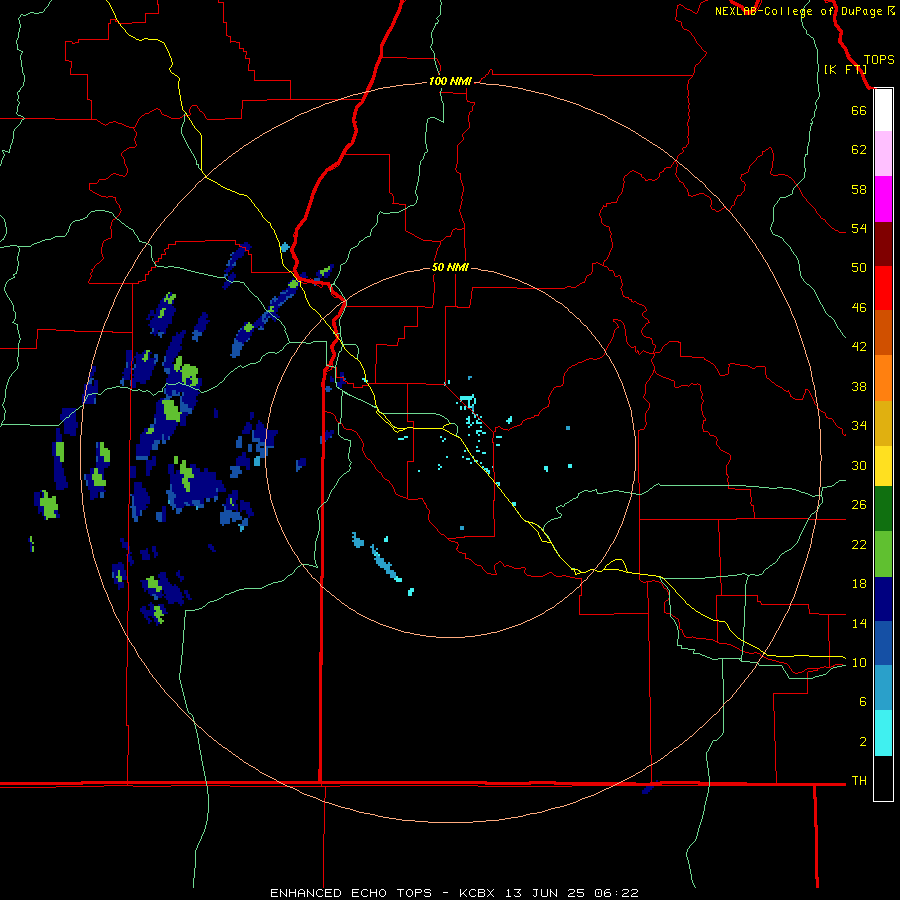This screenshot has width=900, height=900.
Task: Click the legend value '30'
Action: (859, 465)
